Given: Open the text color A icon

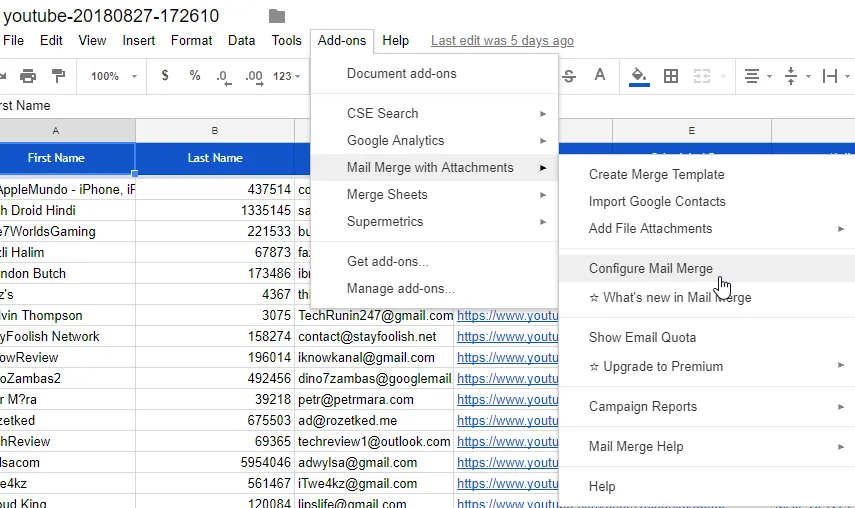Looking at the screenshot, I should (599, 75).
